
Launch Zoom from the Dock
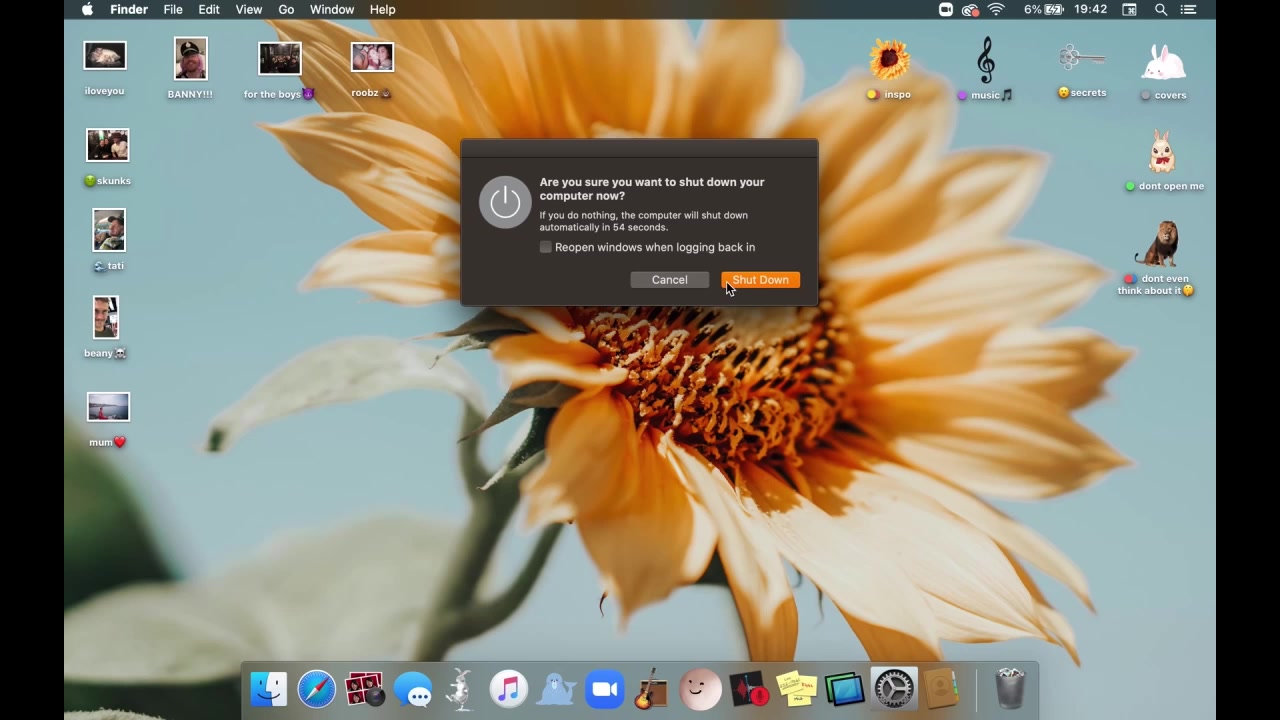[605, 689]
